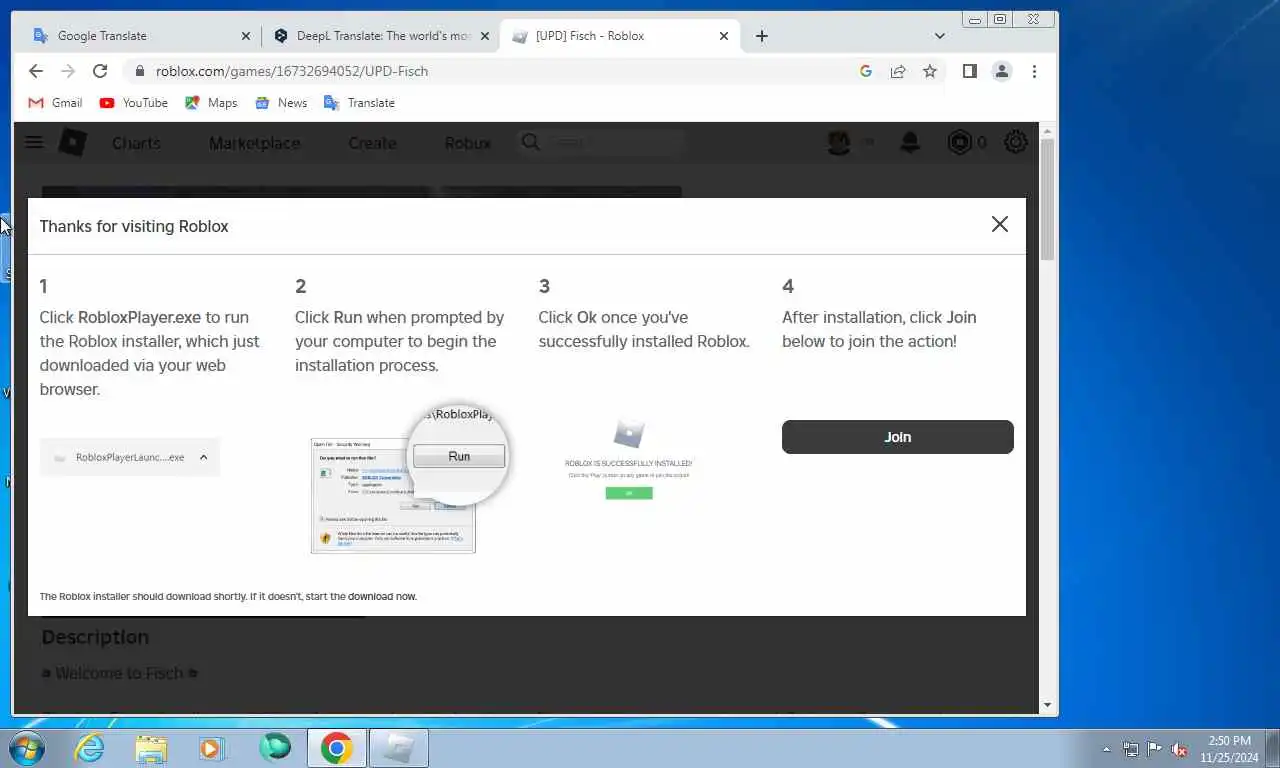Click the Run button illustration image
1280x768 pixels.
tap(410, 480)
